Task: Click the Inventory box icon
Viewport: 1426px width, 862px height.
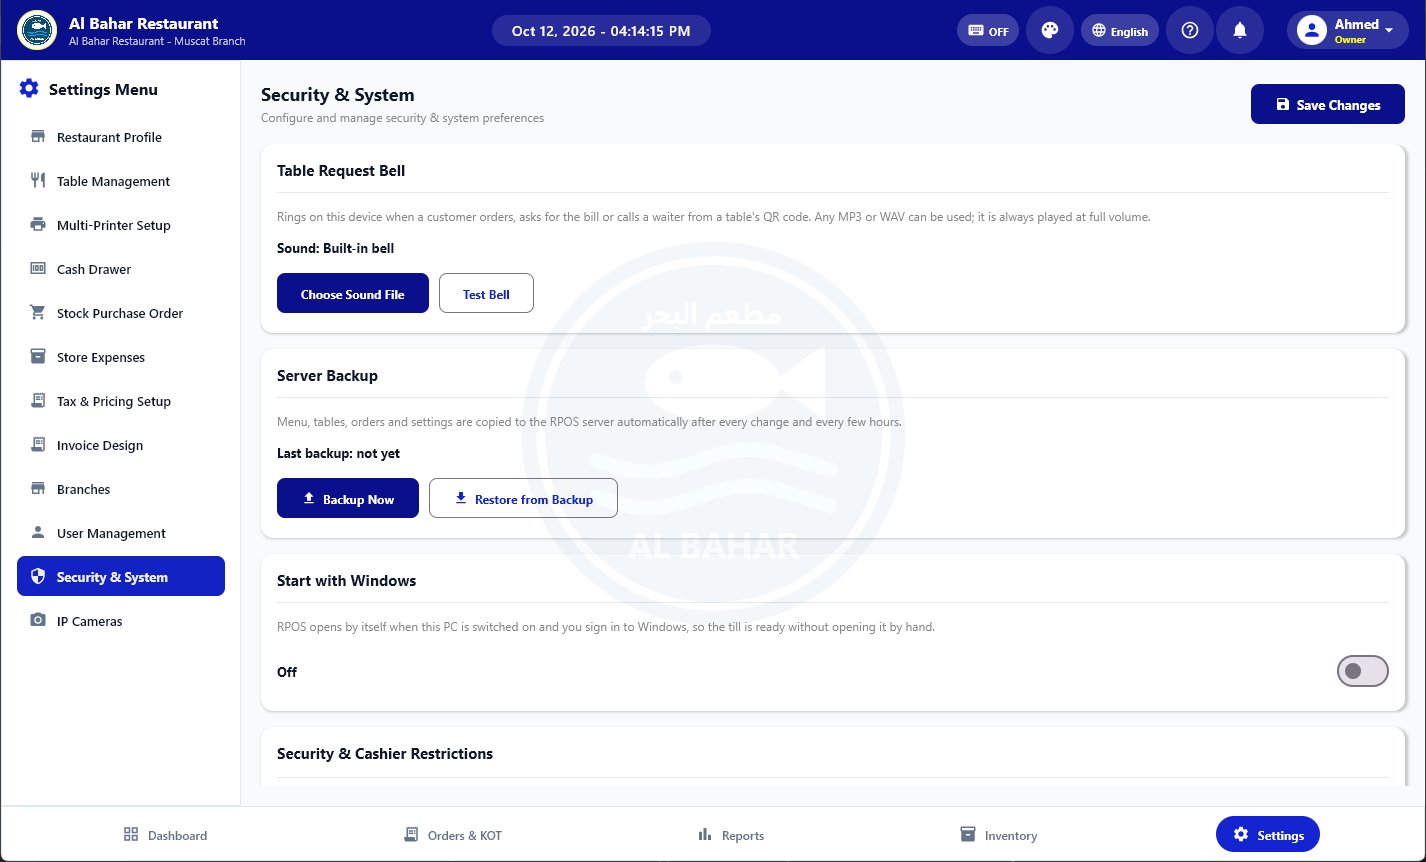Action: [967, 834]
